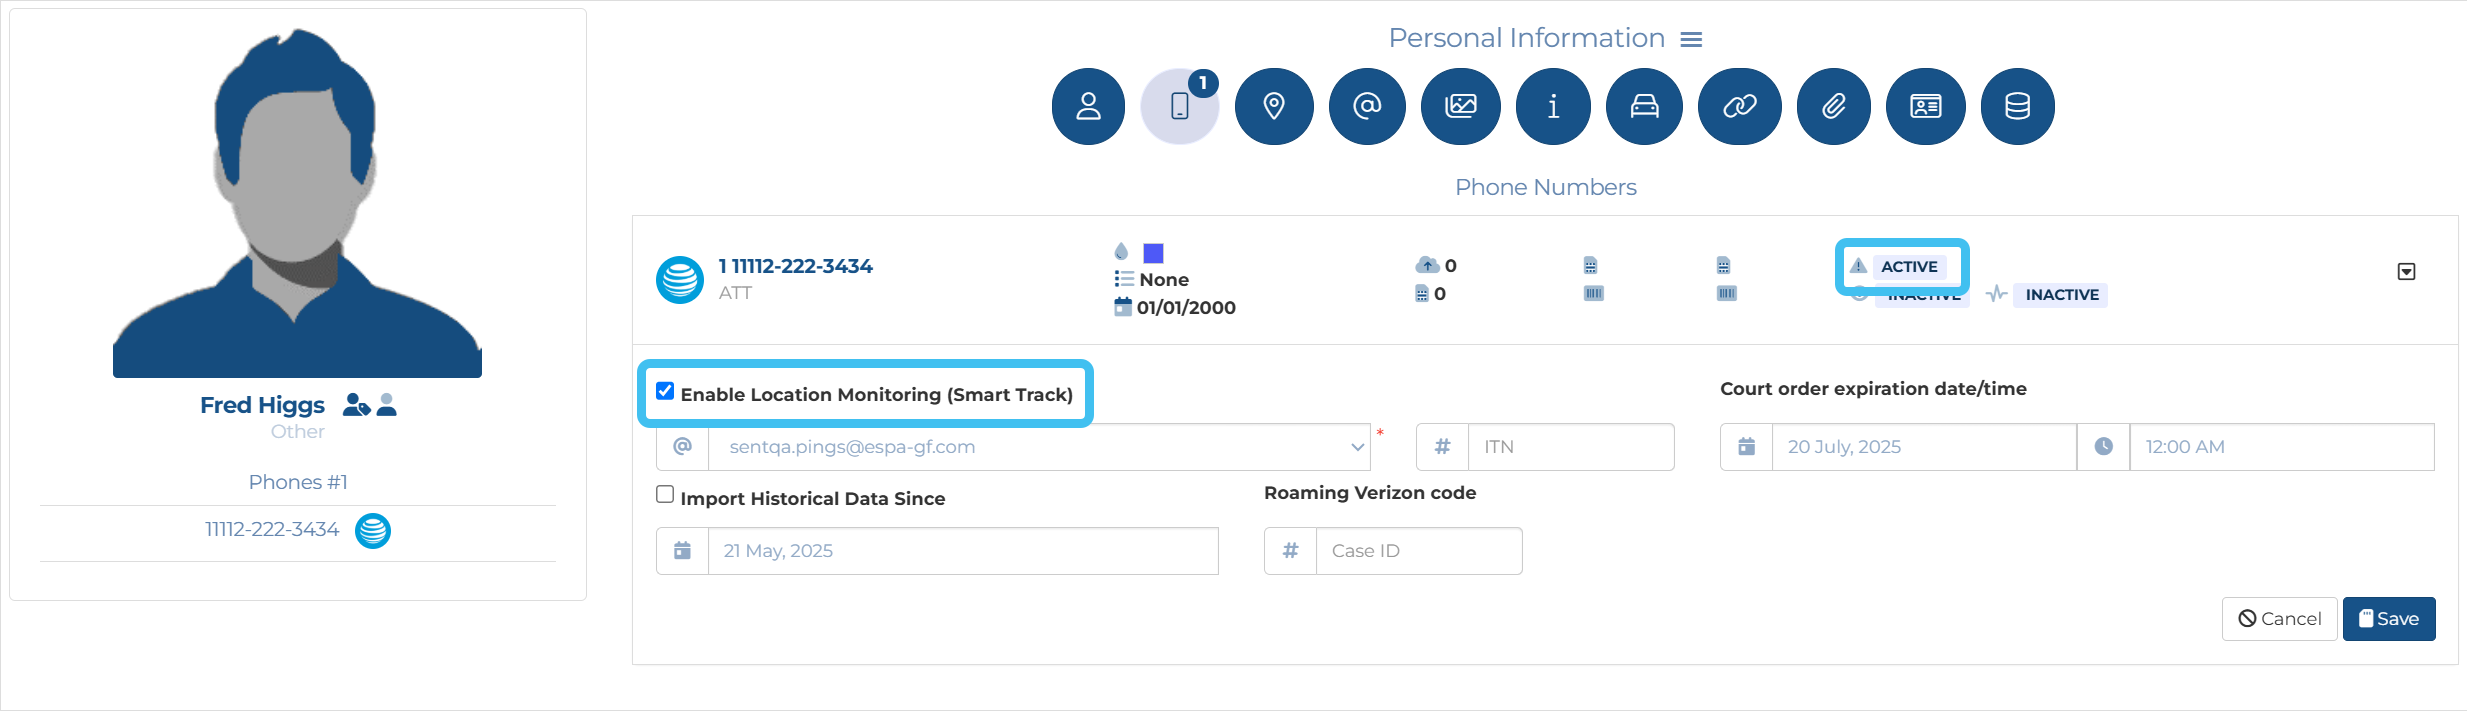Click the ITN input field

tap(1570, 447)
